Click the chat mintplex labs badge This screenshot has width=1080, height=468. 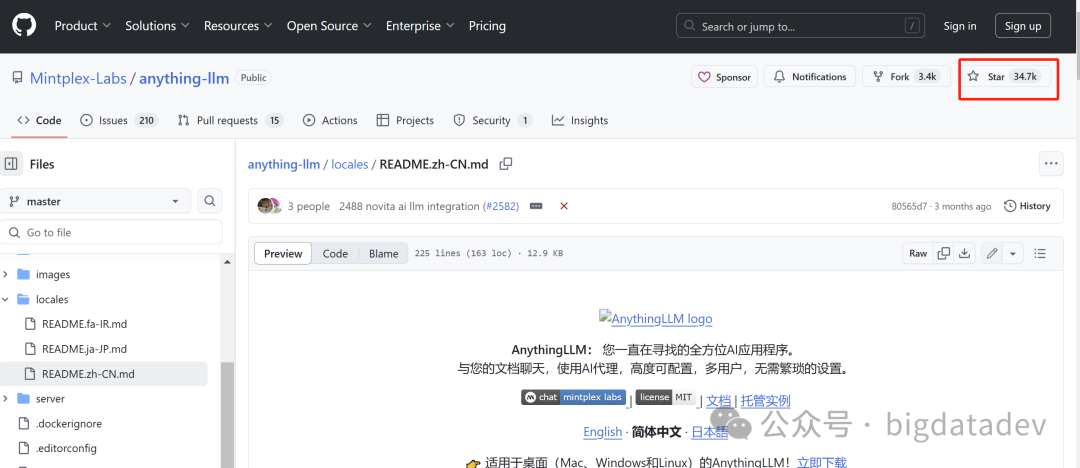click(x=574, y=398)
